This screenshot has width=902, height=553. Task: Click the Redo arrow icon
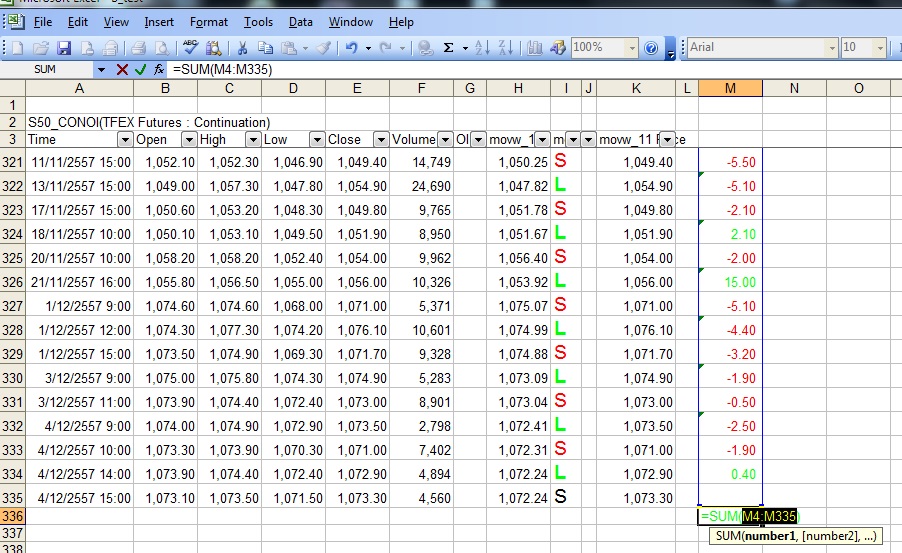click(385, 48)
